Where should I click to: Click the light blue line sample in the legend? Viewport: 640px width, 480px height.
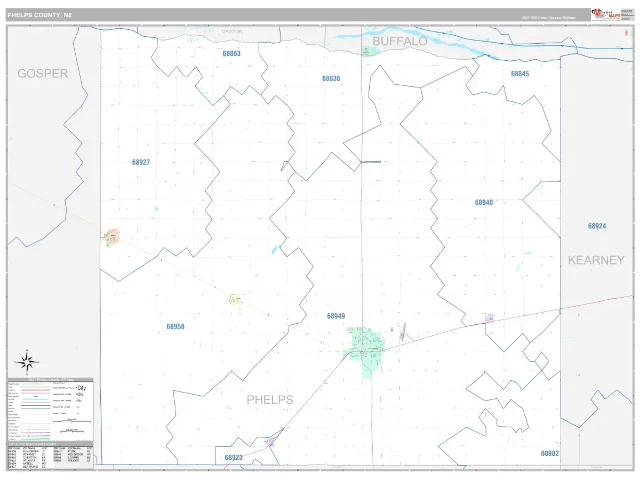35,400
